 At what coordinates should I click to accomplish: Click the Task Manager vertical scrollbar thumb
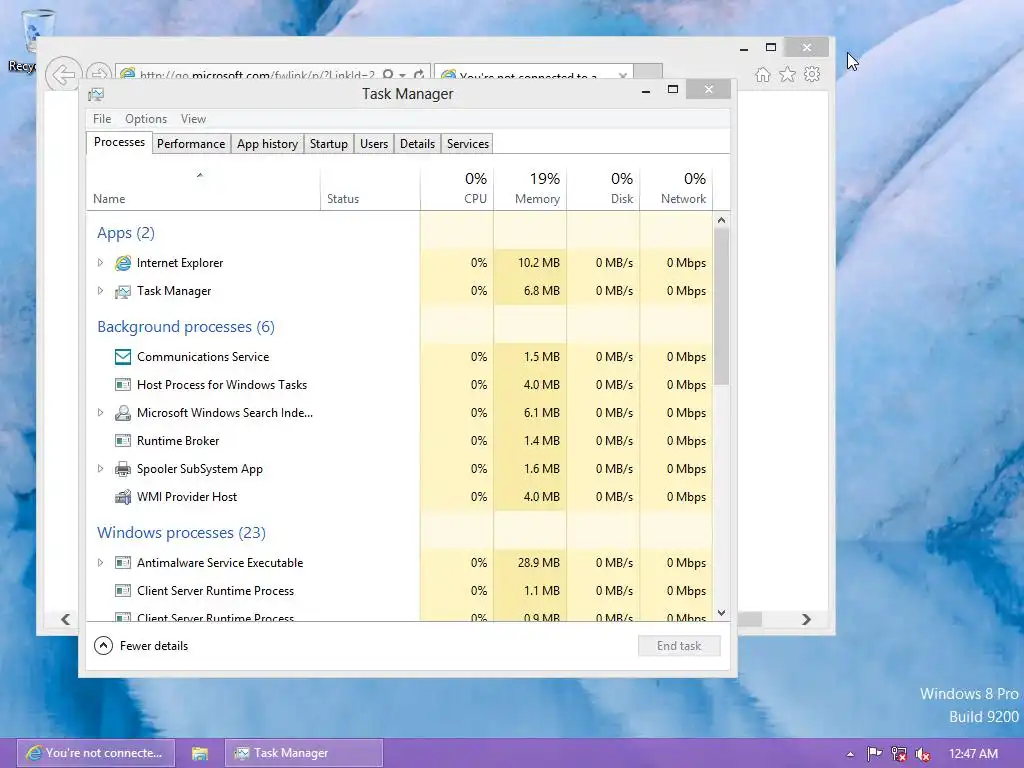721,307
